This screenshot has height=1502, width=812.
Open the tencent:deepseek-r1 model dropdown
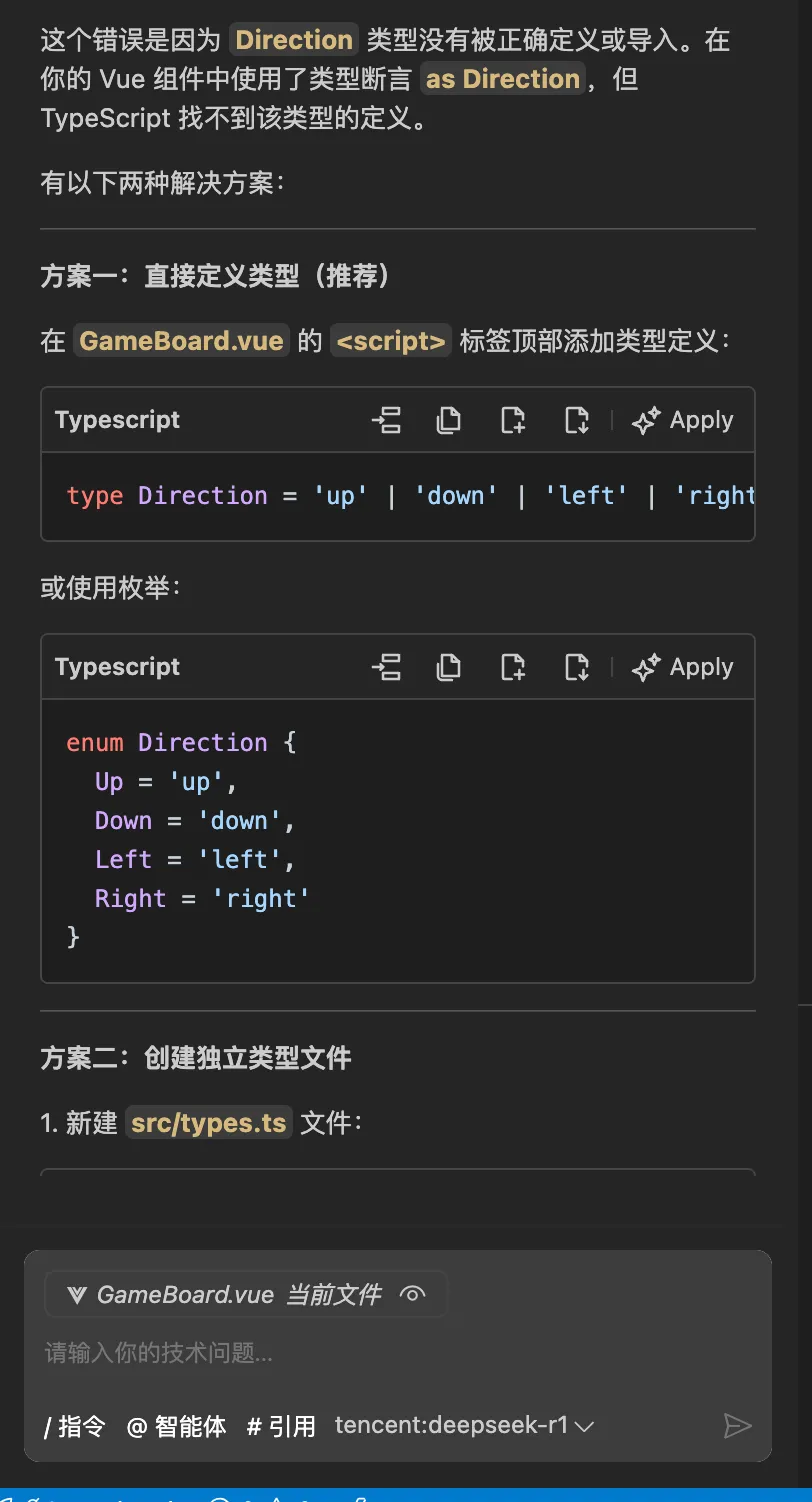point(465,1426)
